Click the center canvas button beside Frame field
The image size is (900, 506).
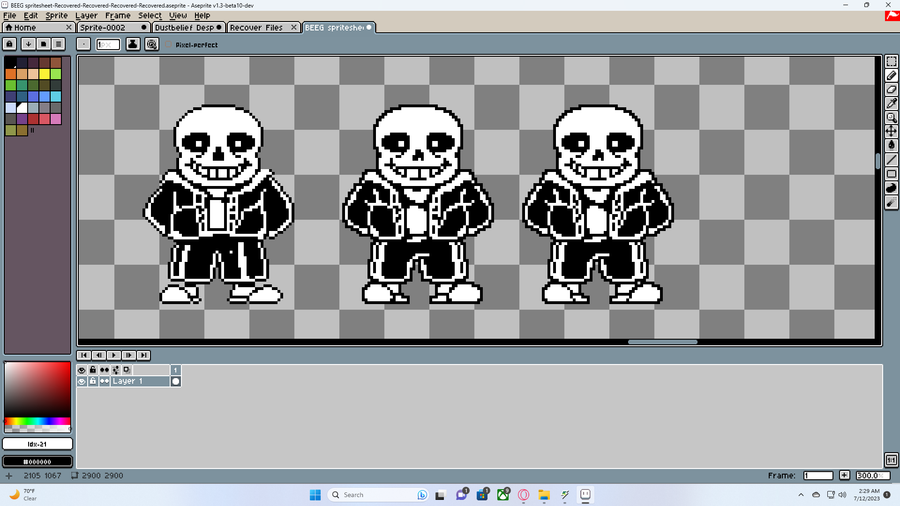tap(844, 476)
